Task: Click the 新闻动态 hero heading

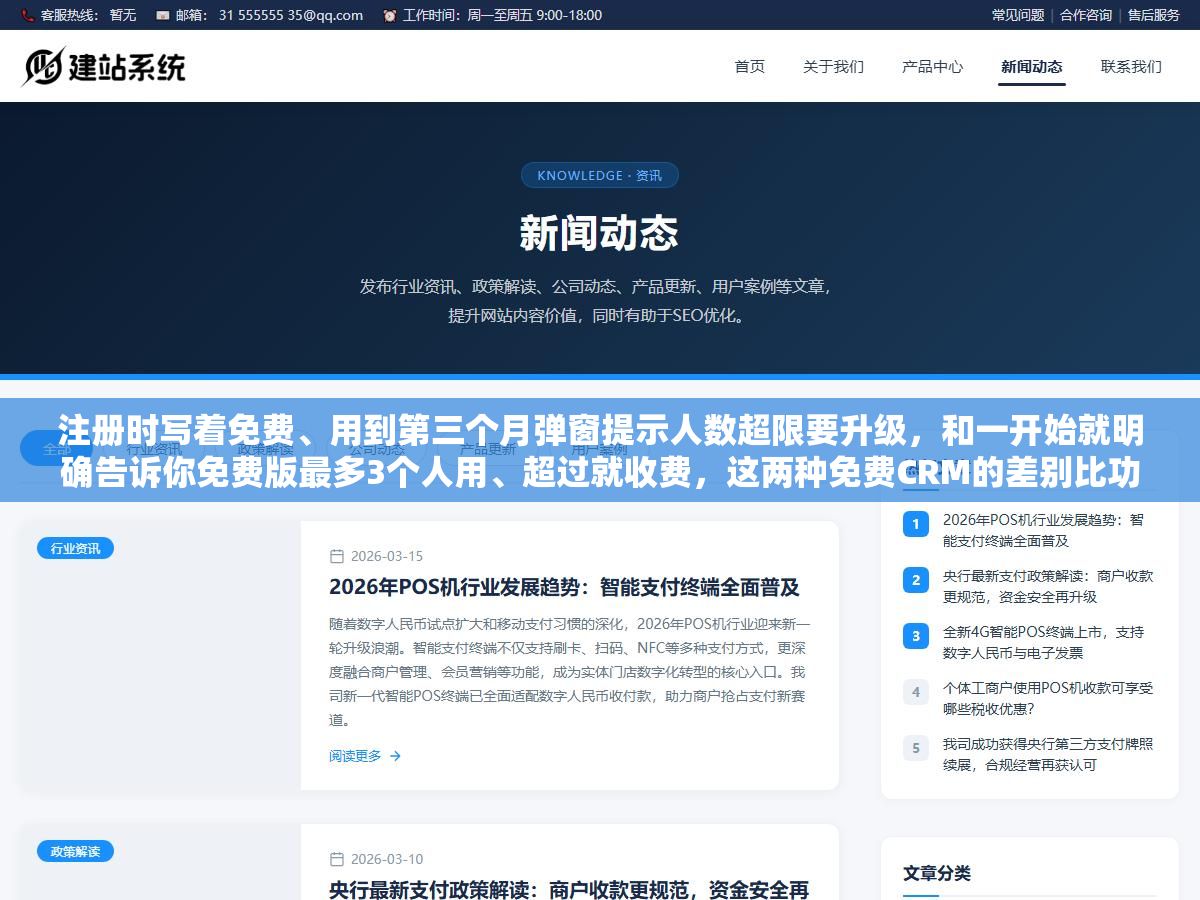Action: click(x=599, y=234)
